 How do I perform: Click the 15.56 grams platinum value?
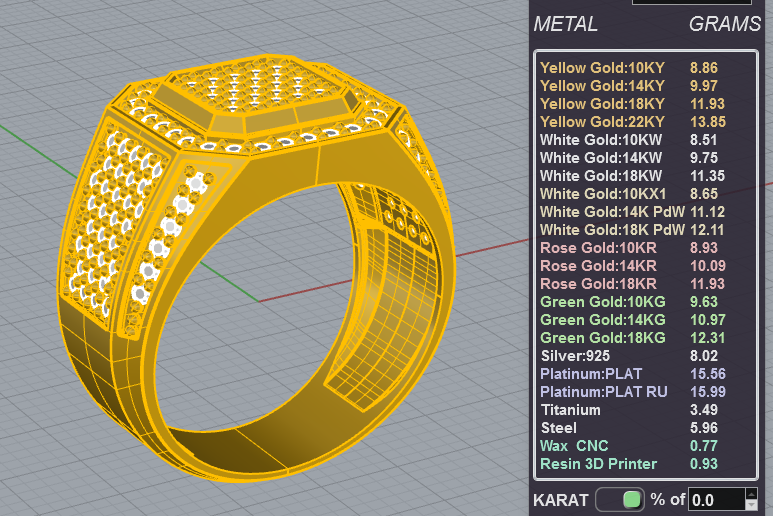click(708, 374)
